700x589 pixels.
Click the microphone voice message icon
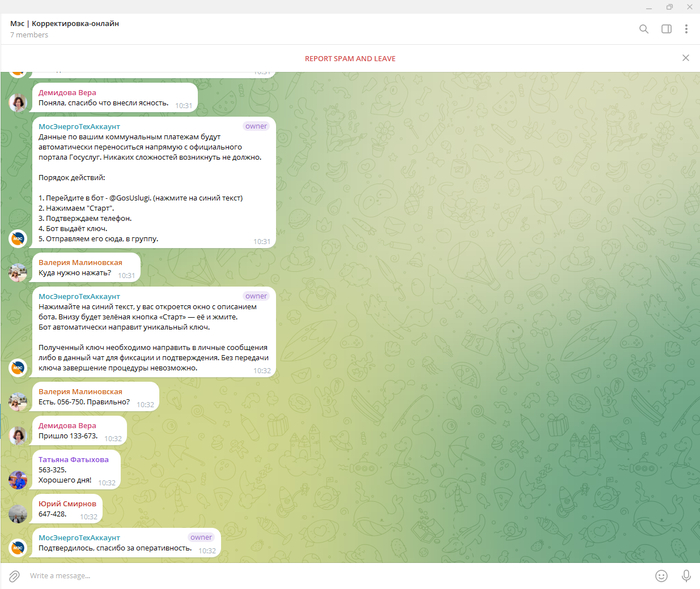686,576
